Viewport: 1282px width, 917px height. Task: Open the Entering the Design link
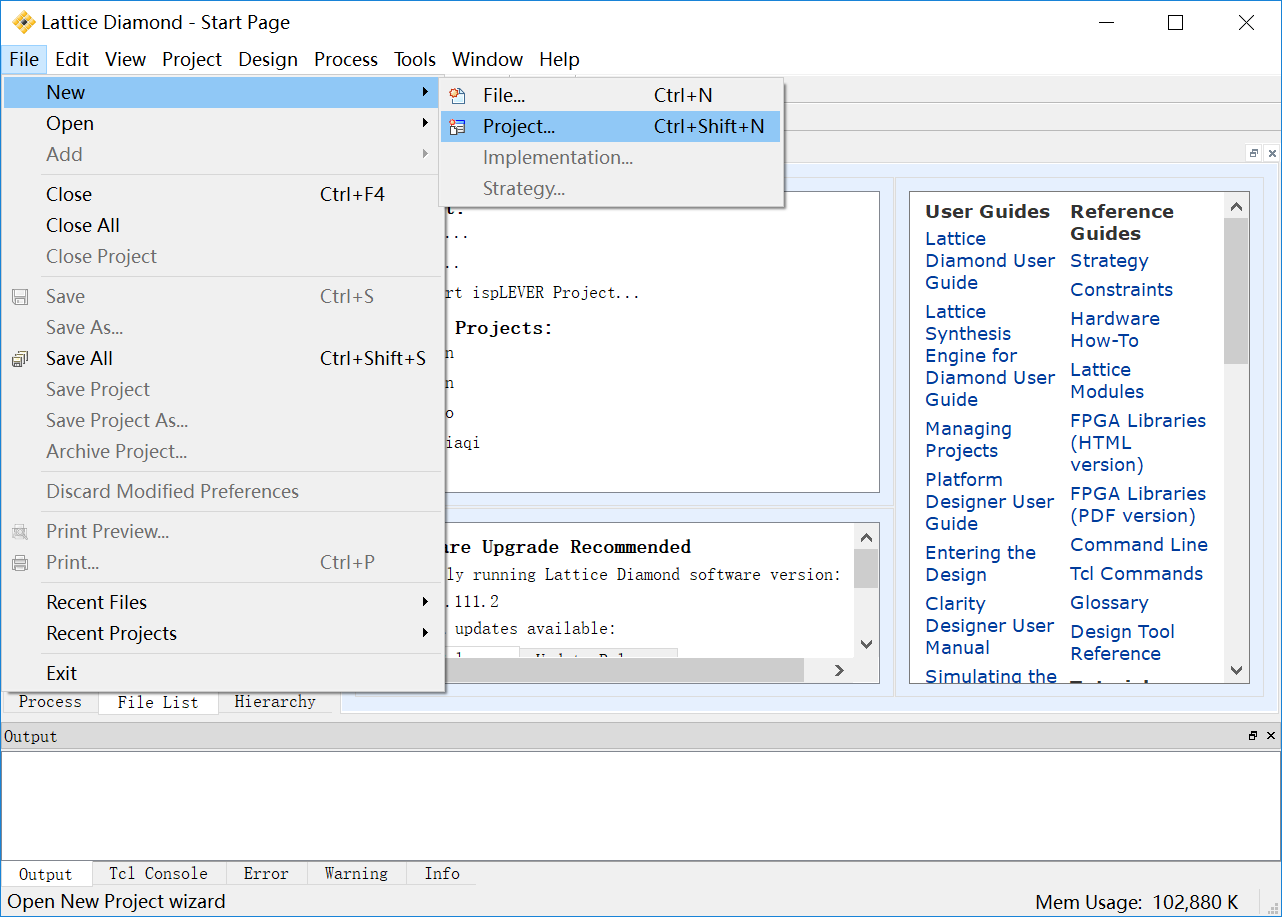[x=980, y=563]
